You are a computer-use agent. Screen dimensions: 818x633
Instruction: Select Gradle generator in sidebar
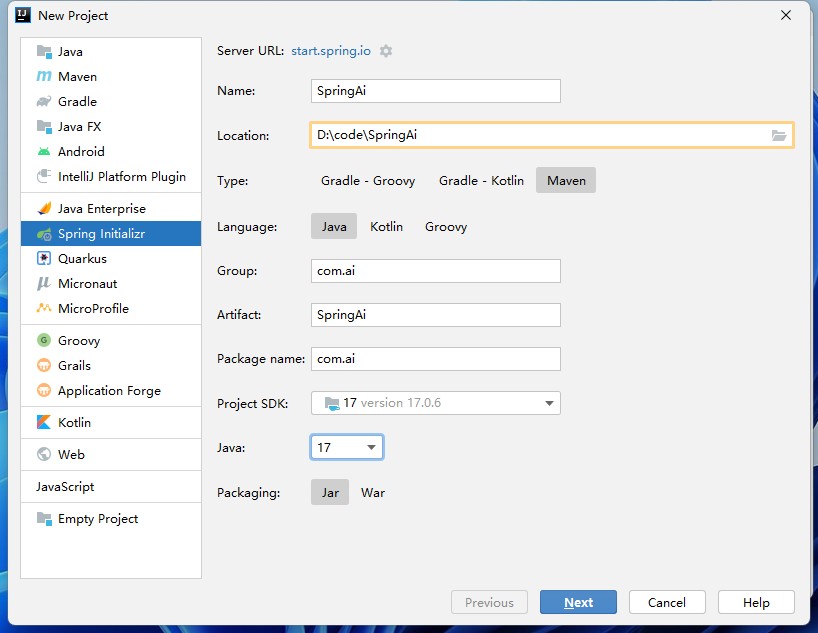111,101
